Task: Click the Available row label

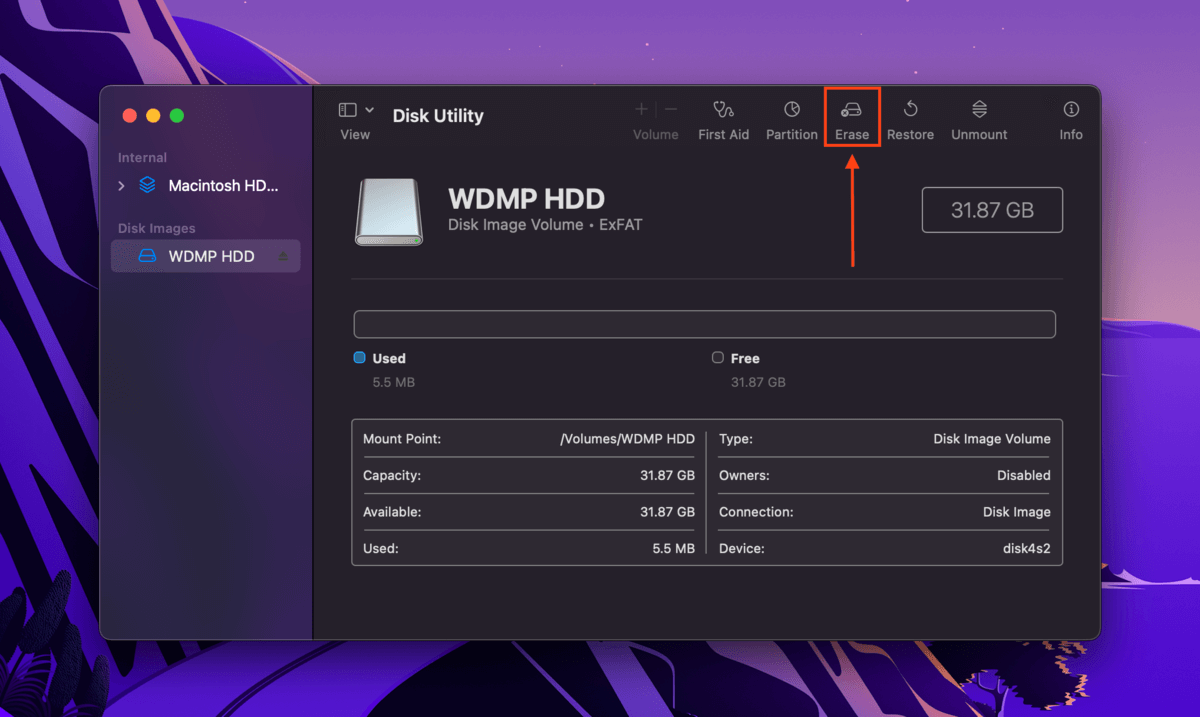Action: (x=392, y=512)
